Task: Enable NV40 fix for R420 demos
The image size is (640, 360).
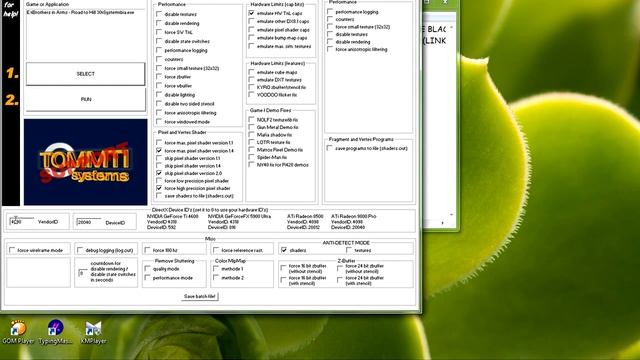Action: point(251,165)
